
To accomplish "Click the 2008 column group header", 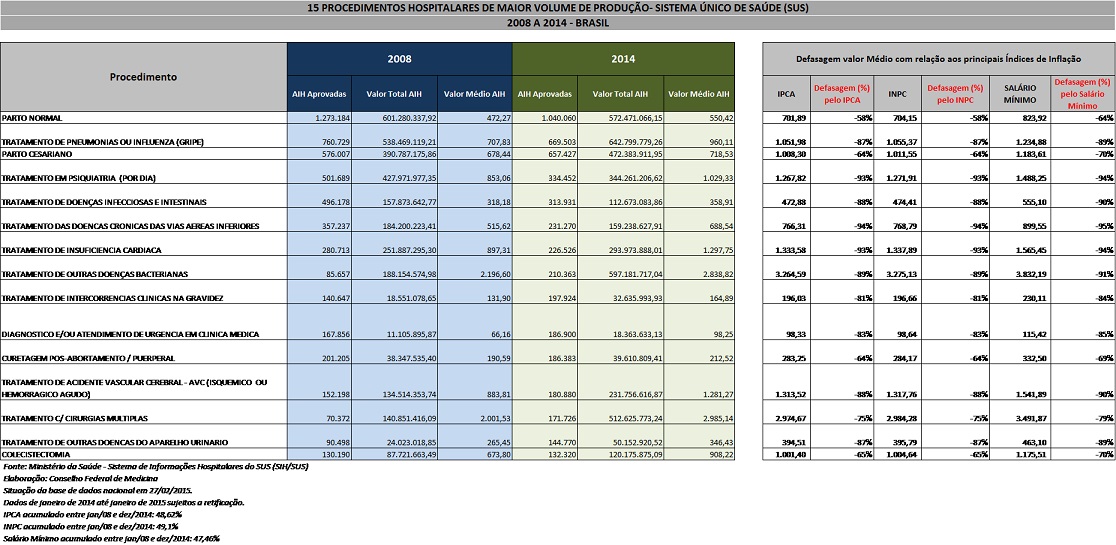I will 399,59.
